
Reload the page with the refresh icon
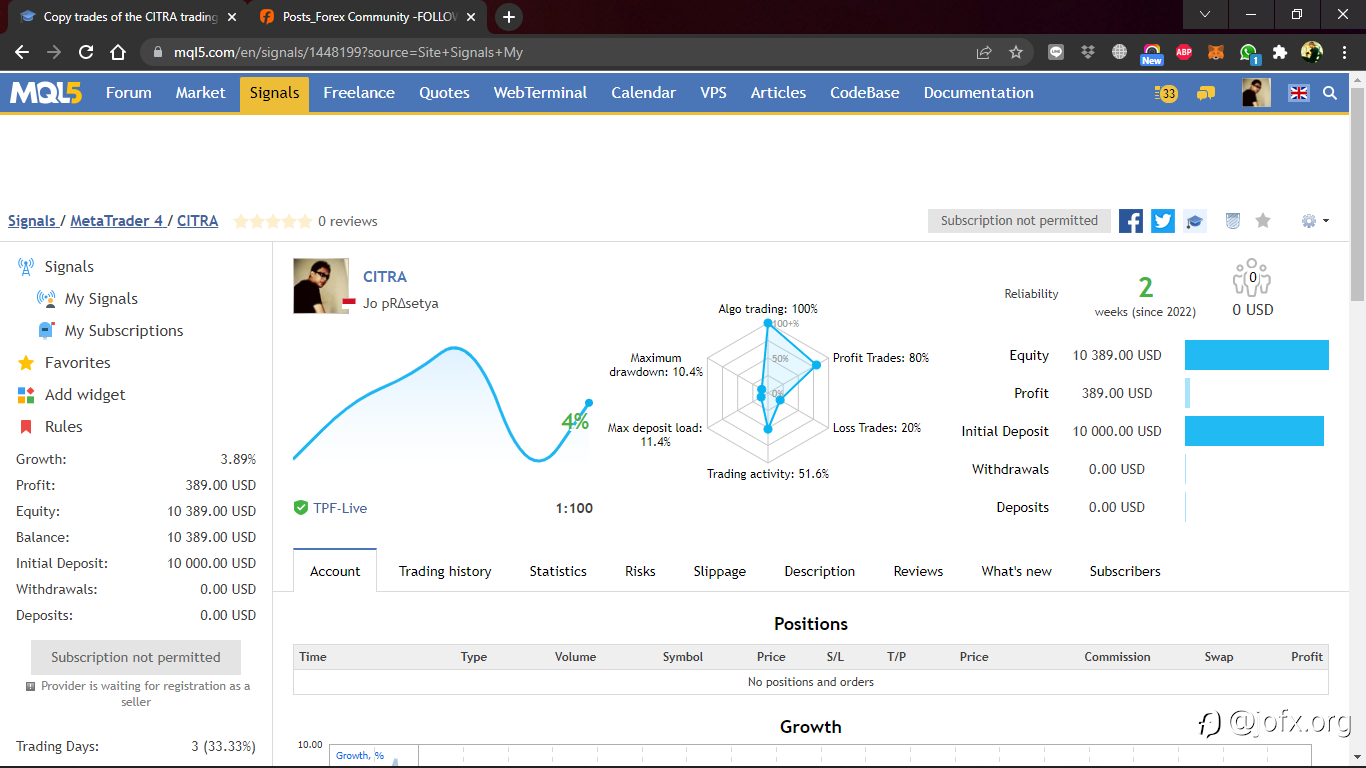click(86, 52)
